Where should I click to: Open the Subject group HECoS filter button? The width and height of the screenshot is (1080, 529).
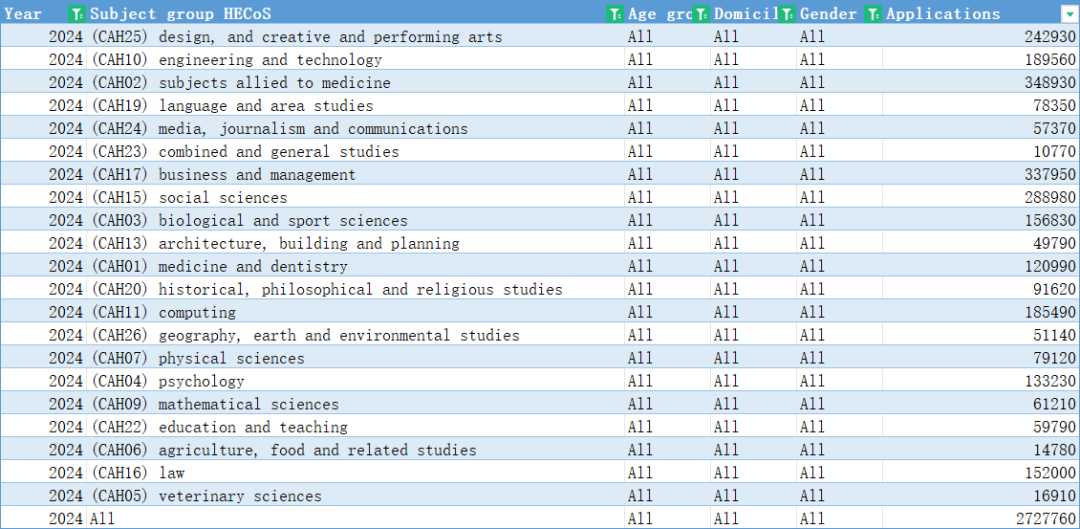click(614, 13)
